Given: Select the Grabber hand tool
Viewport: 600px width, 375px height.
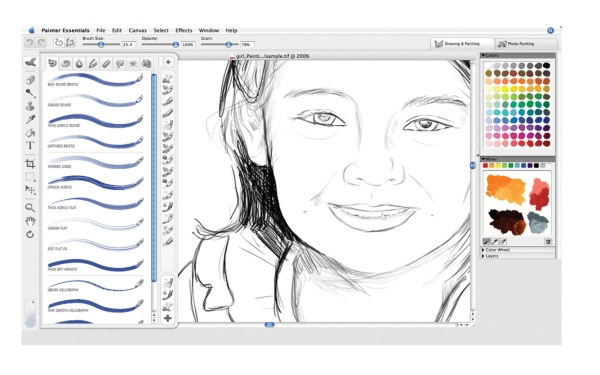Looking at the screenshot, I should click(30, 221).
